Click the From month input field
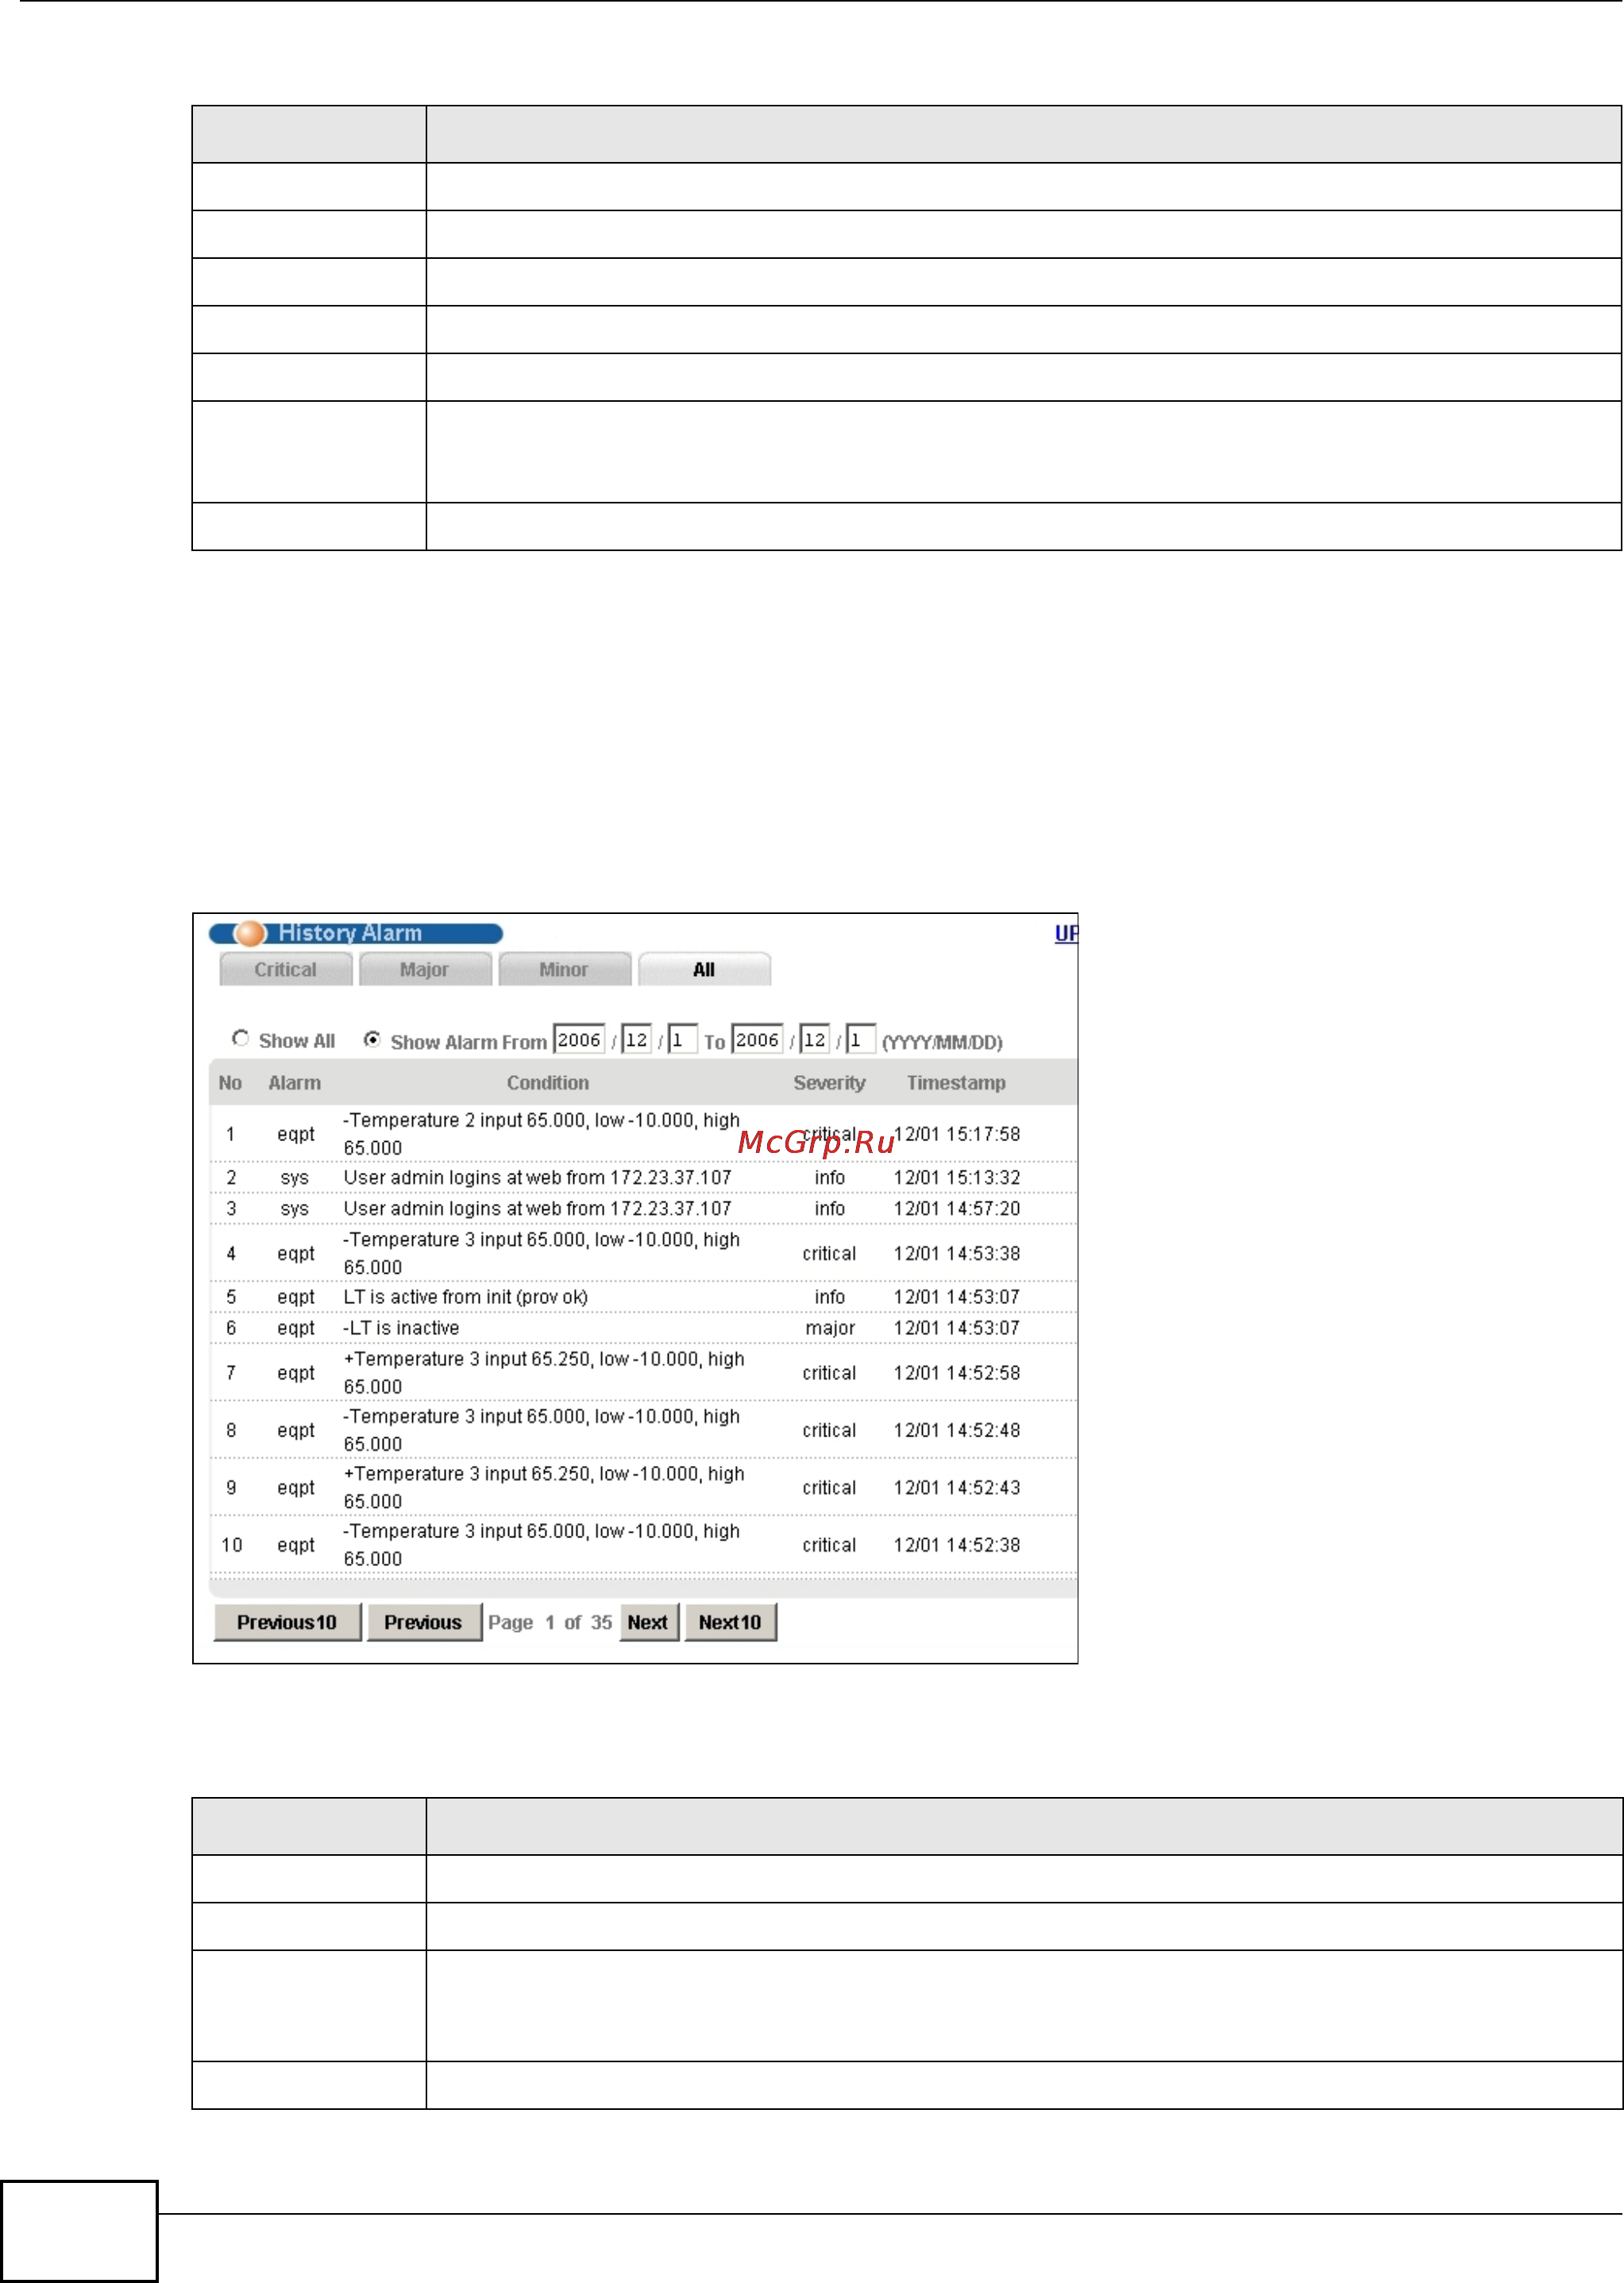 (636, 1039)
